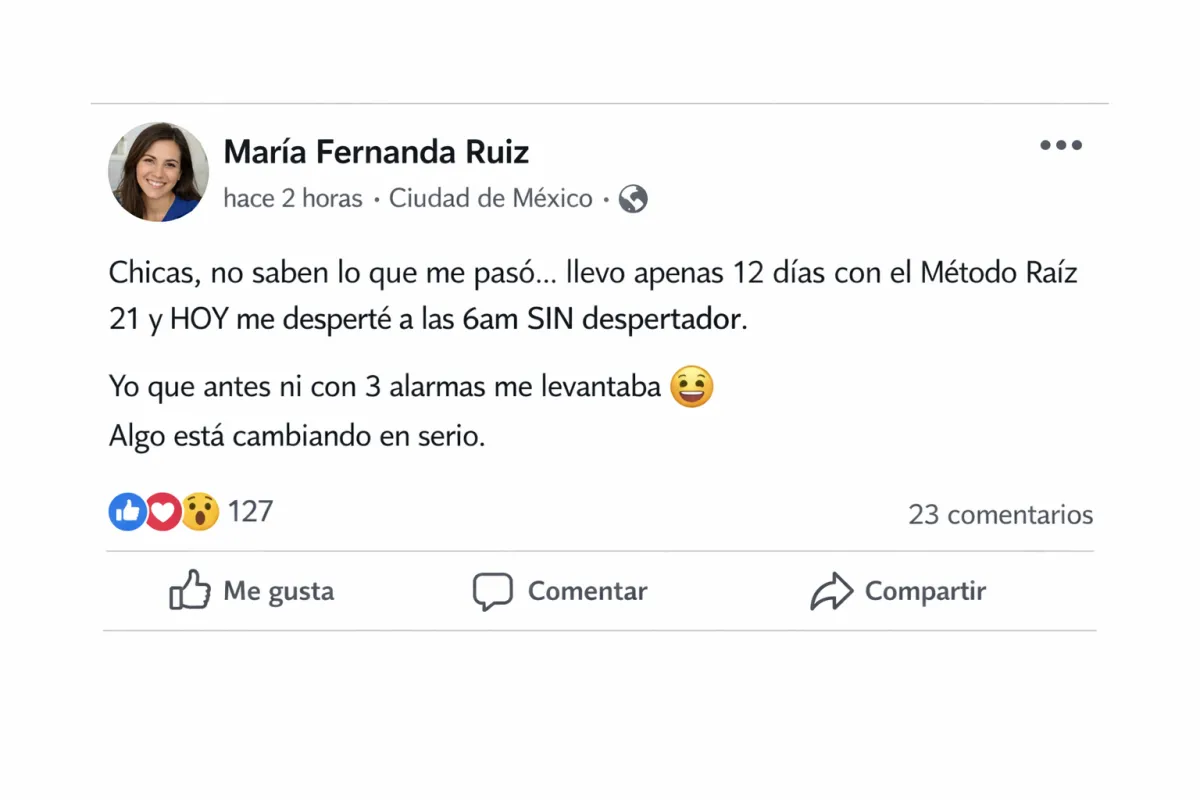Click the globe public privacy icon
Screen dimensions: 1200x800
click(633, 199)
